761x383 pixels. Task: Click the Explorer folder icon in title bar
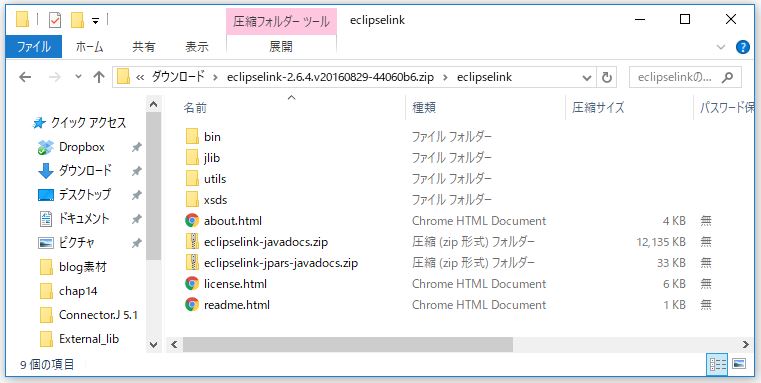click(23, 20)
